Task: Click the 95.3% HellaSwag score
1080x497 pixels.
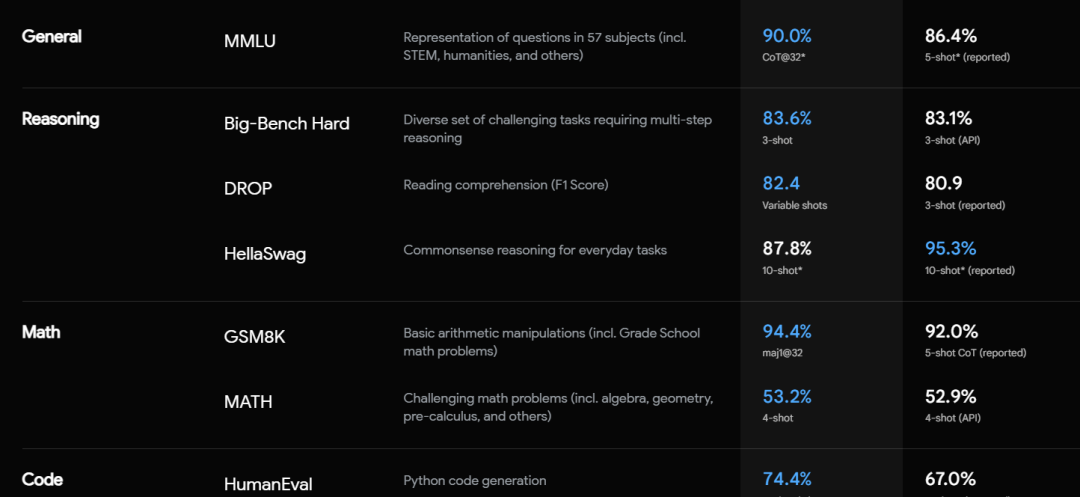Action: (950, 249)
